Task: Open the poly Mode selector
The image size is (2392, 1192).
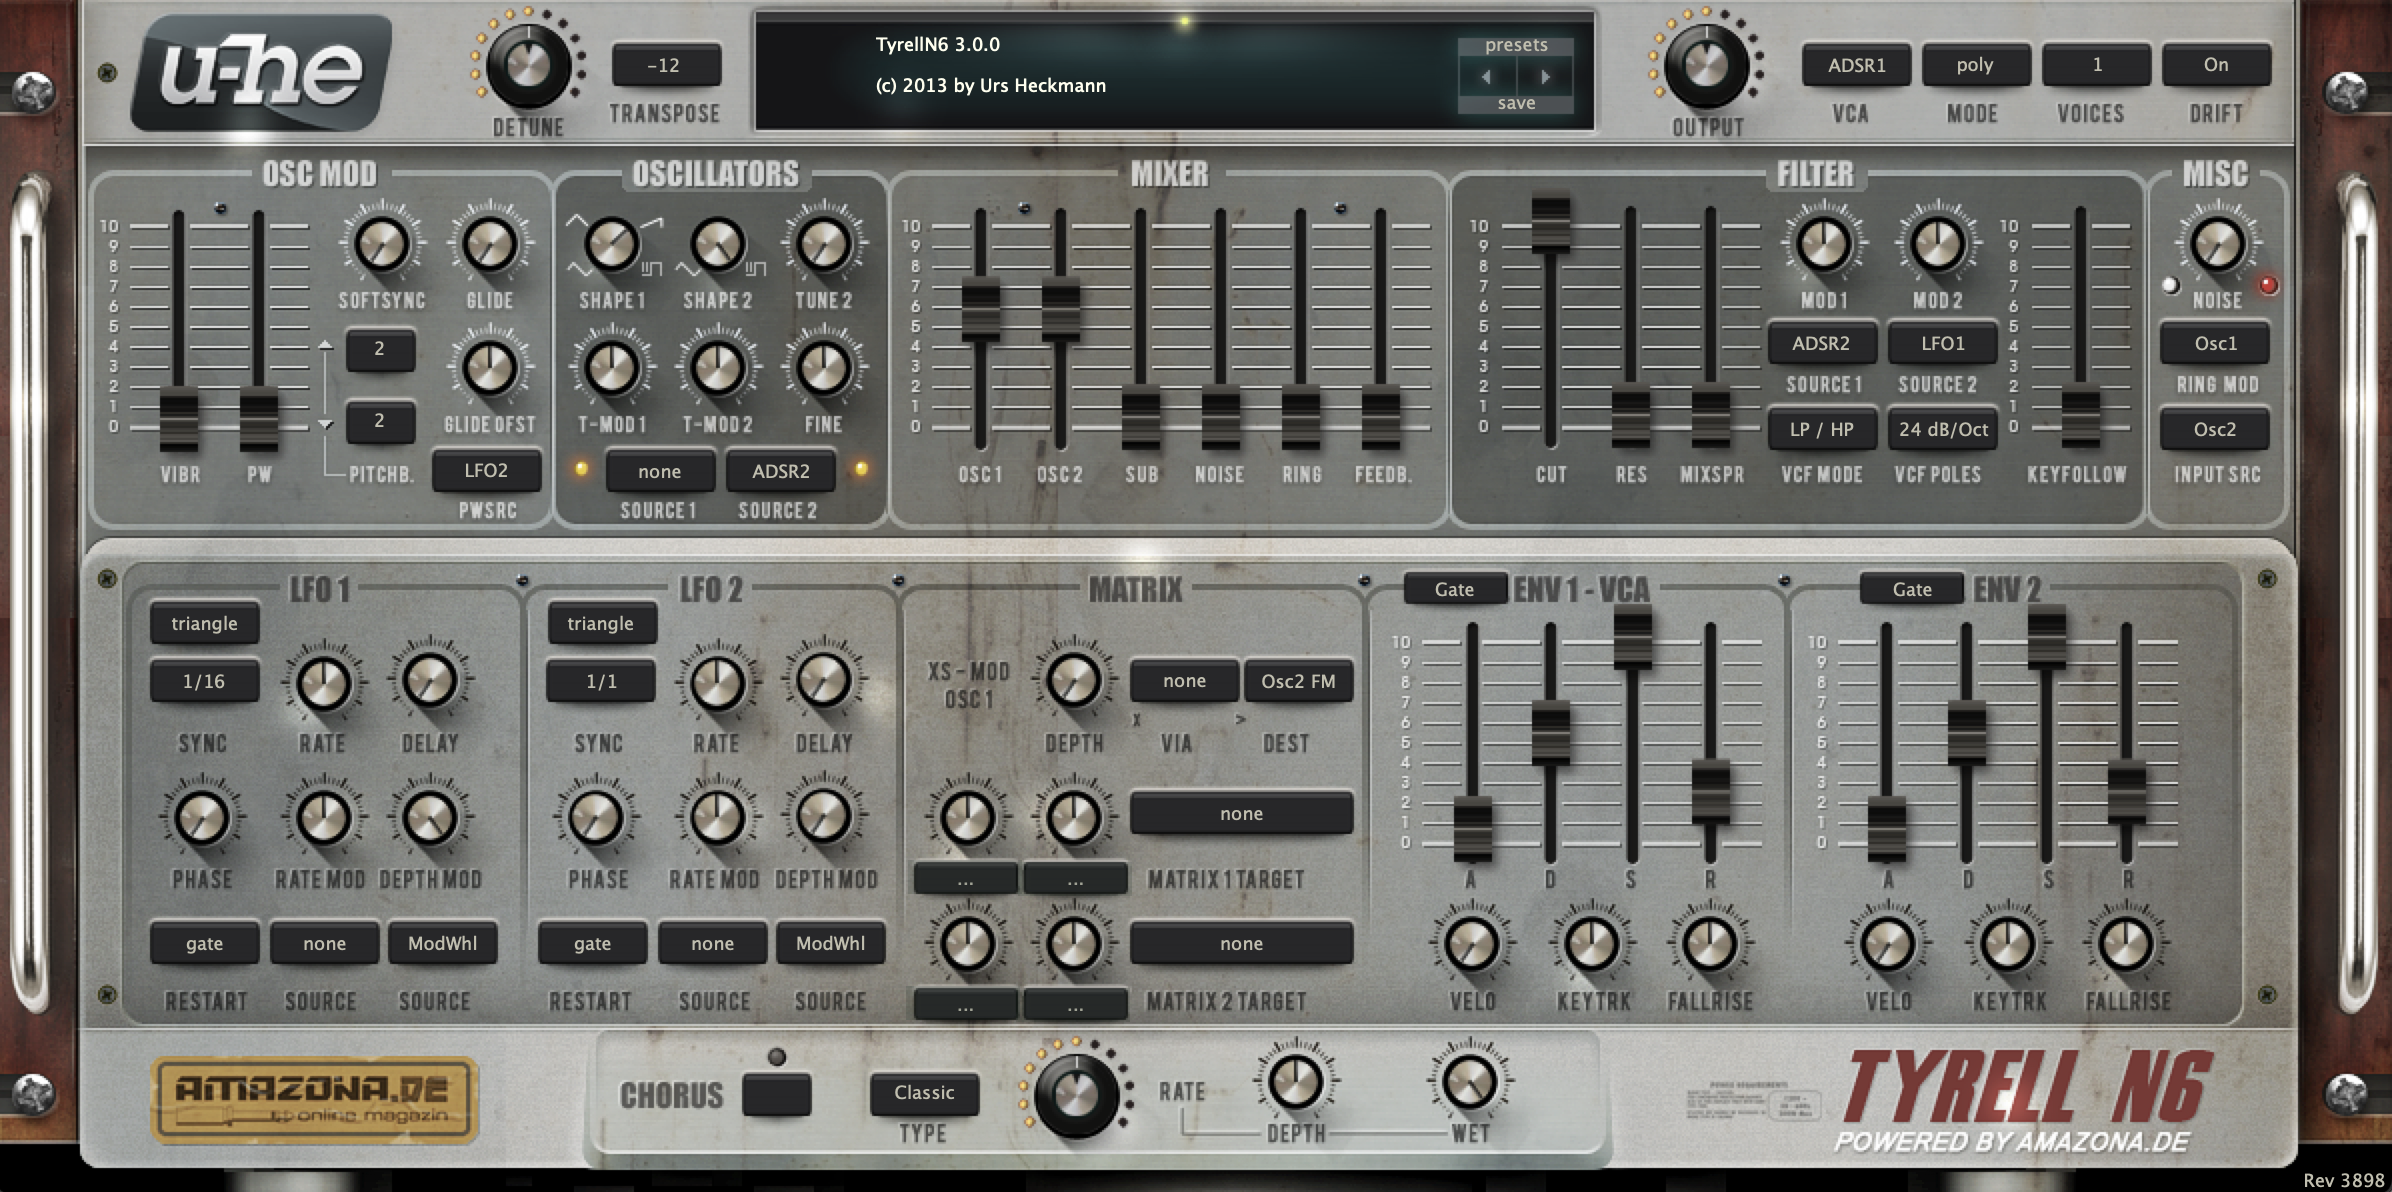Action: point(1975,65)
